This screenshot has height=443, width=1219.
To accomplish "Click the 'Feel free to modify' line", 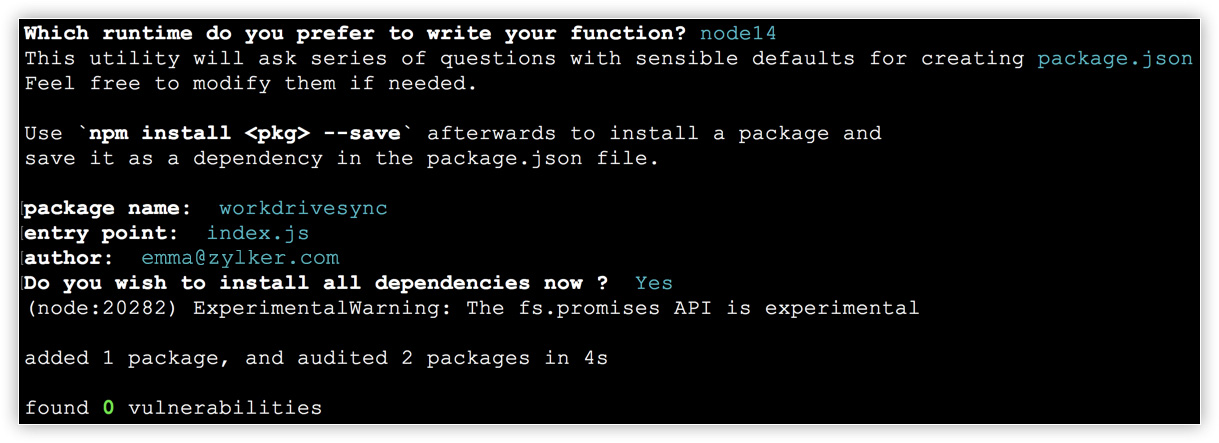I will point(250,83).
